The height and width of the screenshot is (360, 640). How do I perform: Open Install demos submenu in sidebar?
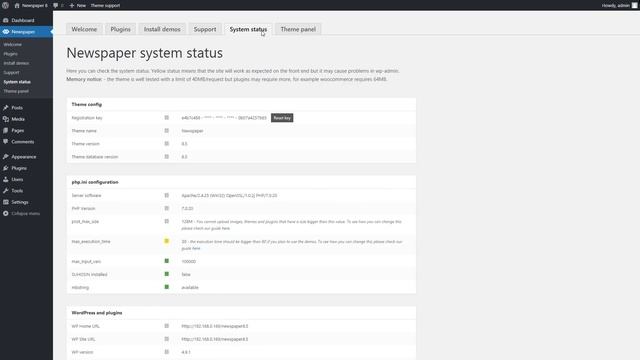[16, 63]
